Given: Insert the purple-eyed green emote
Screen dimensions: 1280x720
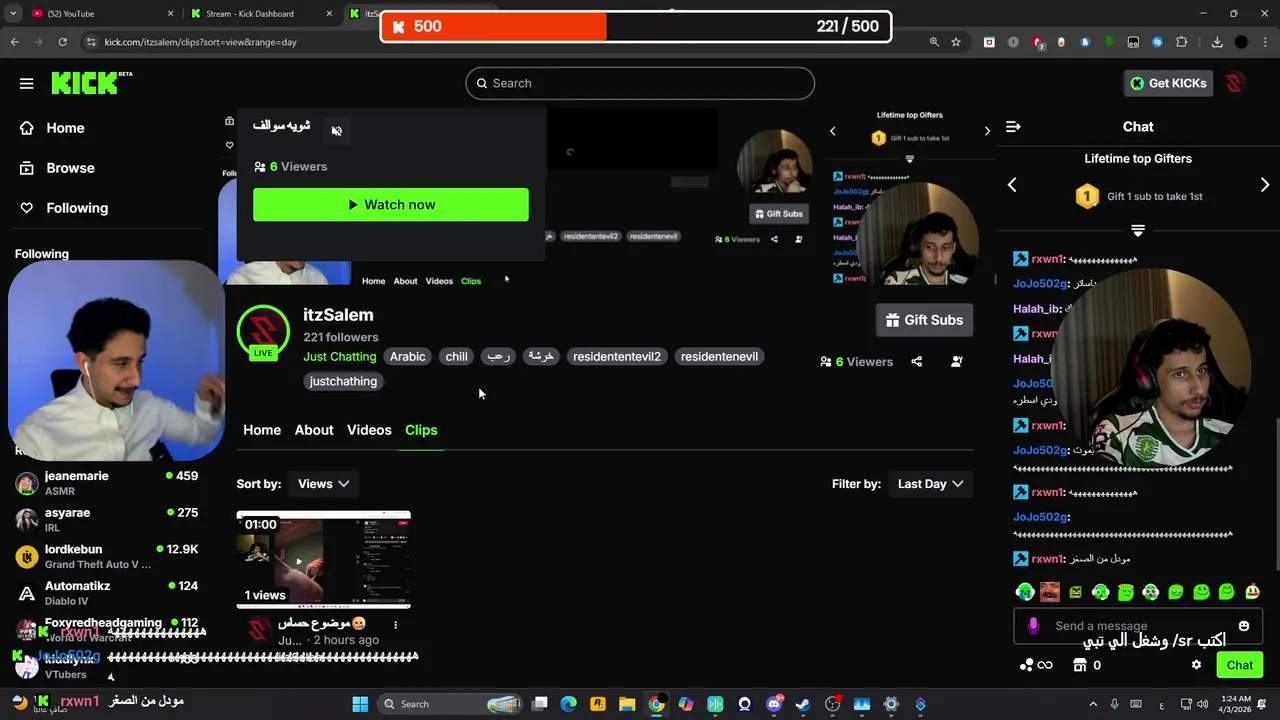Looking at the screenshot, I should coord(1151,592).
